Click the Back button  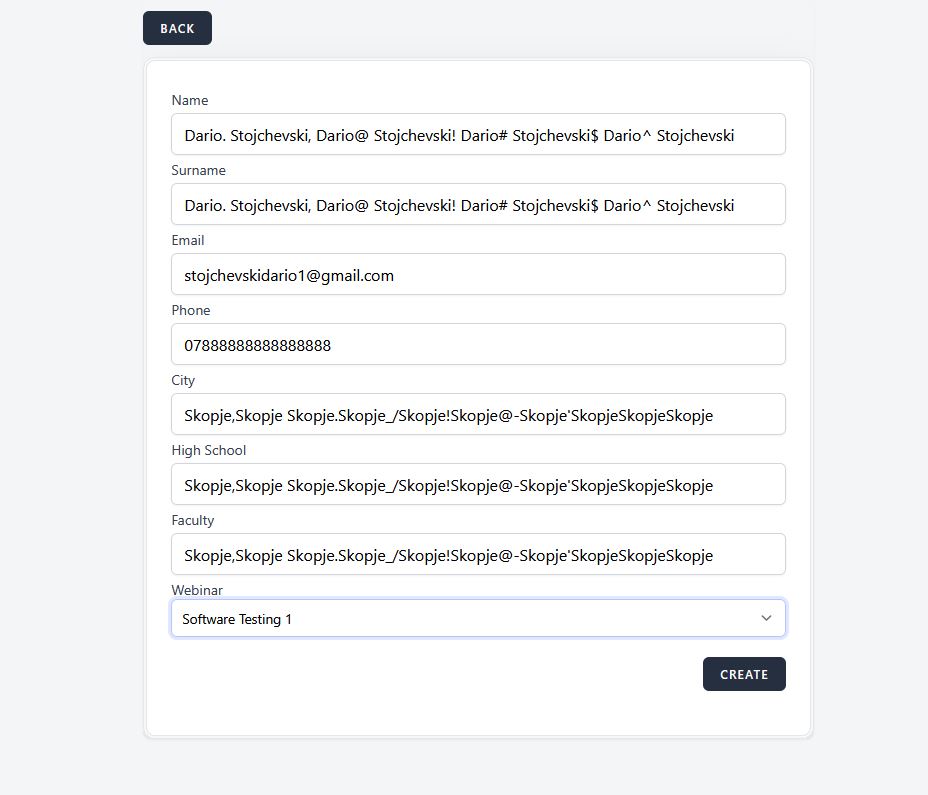177,28
